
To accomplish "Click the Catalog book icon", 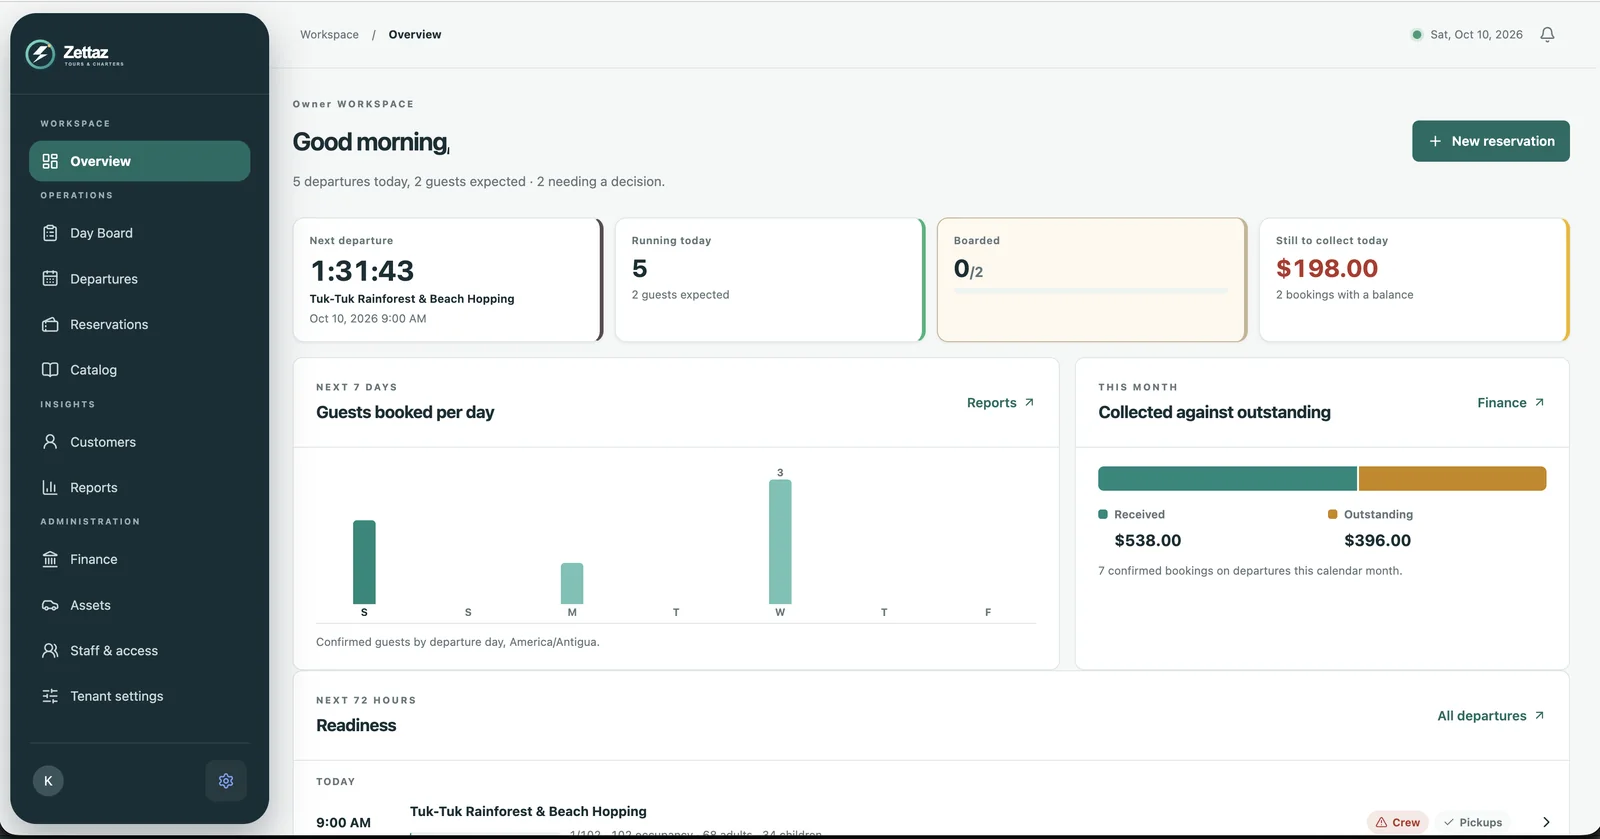I will 50,370.
